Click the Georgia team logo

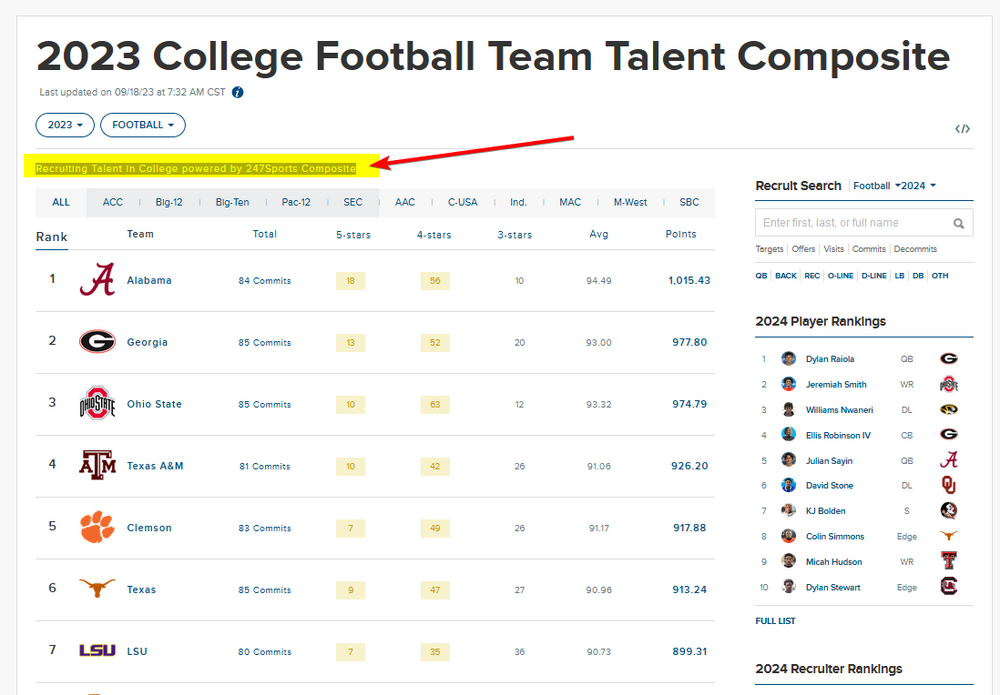coord(97,342)
